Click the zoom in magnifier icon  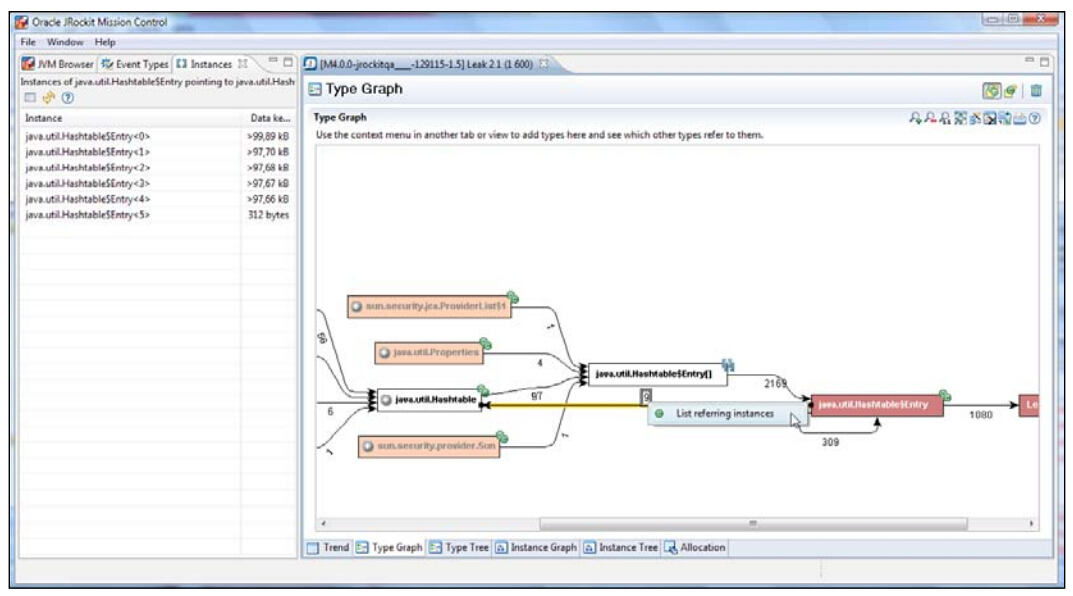pos(914,118)
